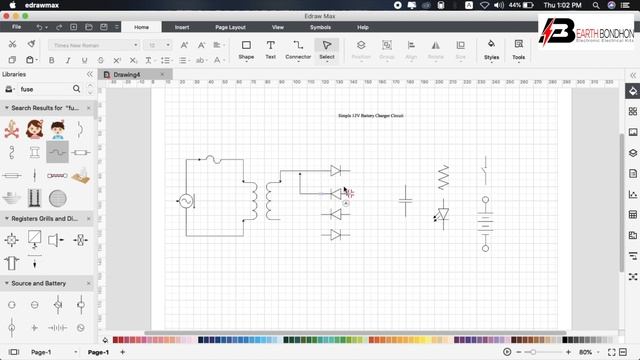
Task: Open the font size dropdown
Action: [x=168, y=45]
